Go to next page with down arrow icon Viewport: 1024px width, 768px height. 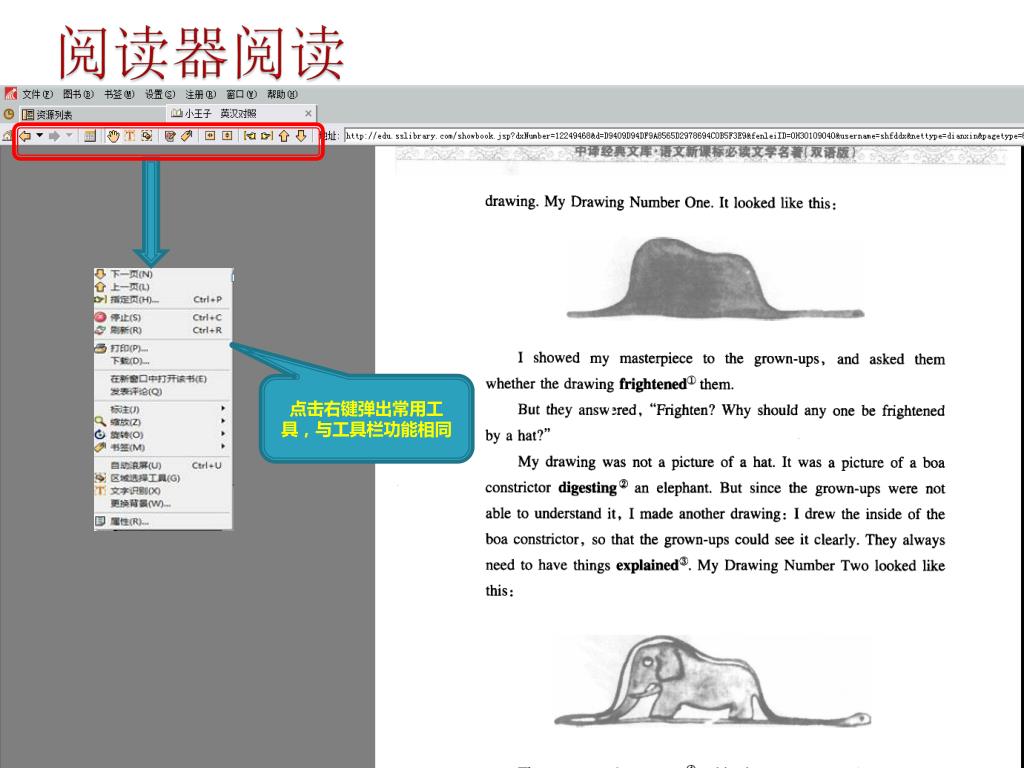pos(300,136)
